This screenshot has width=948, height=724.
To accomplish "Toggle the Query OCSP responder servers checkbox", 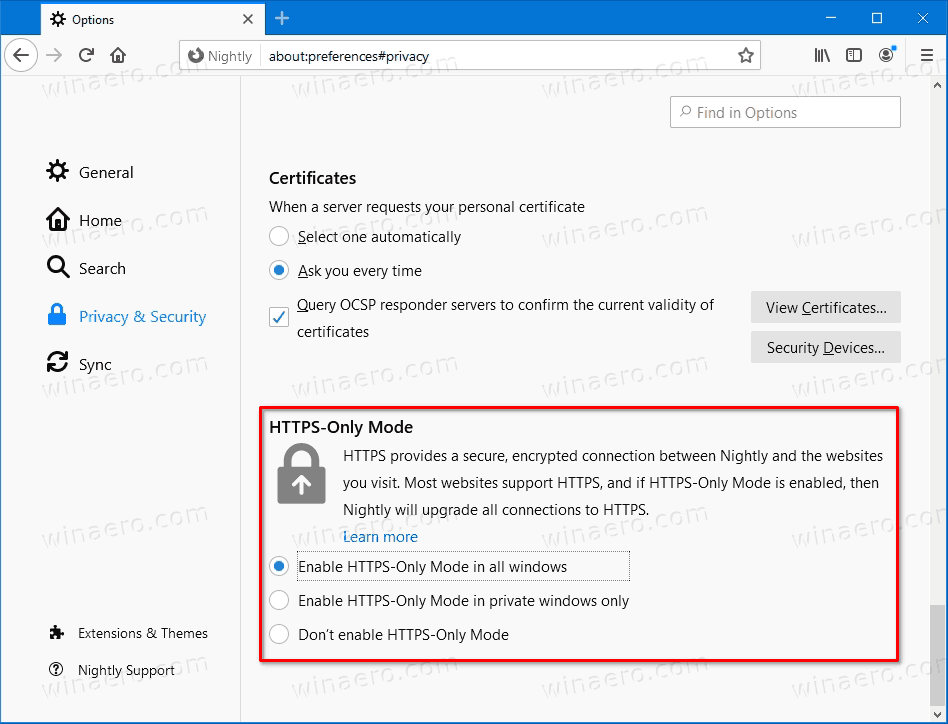I will click(279, 317).
